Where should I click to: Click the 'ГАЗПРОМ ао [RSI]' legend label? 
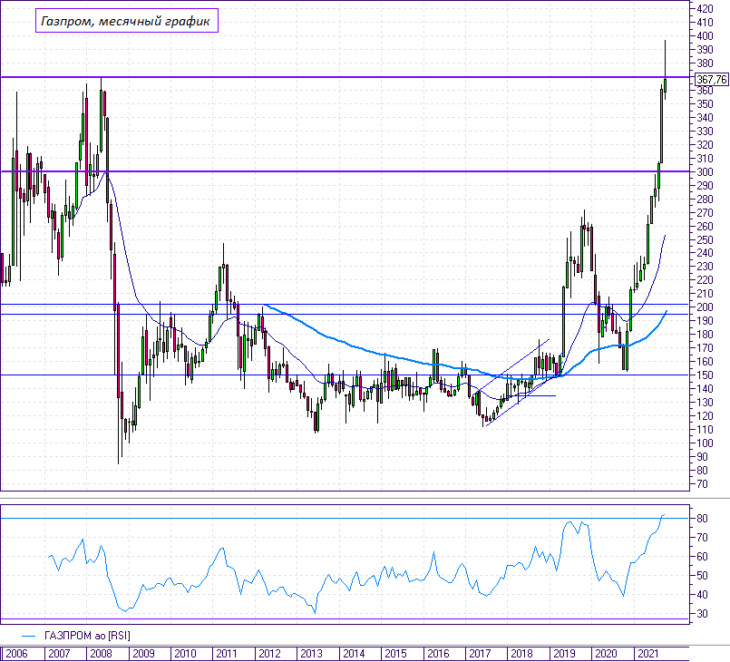click(x=87, y=636)
